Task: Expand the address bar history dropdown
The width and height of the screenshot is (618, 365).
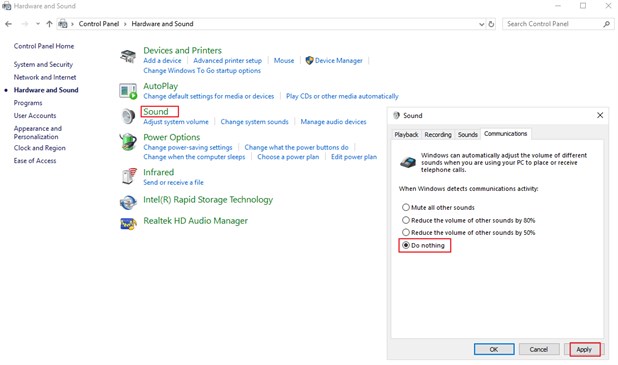Action: pos(482,24)
